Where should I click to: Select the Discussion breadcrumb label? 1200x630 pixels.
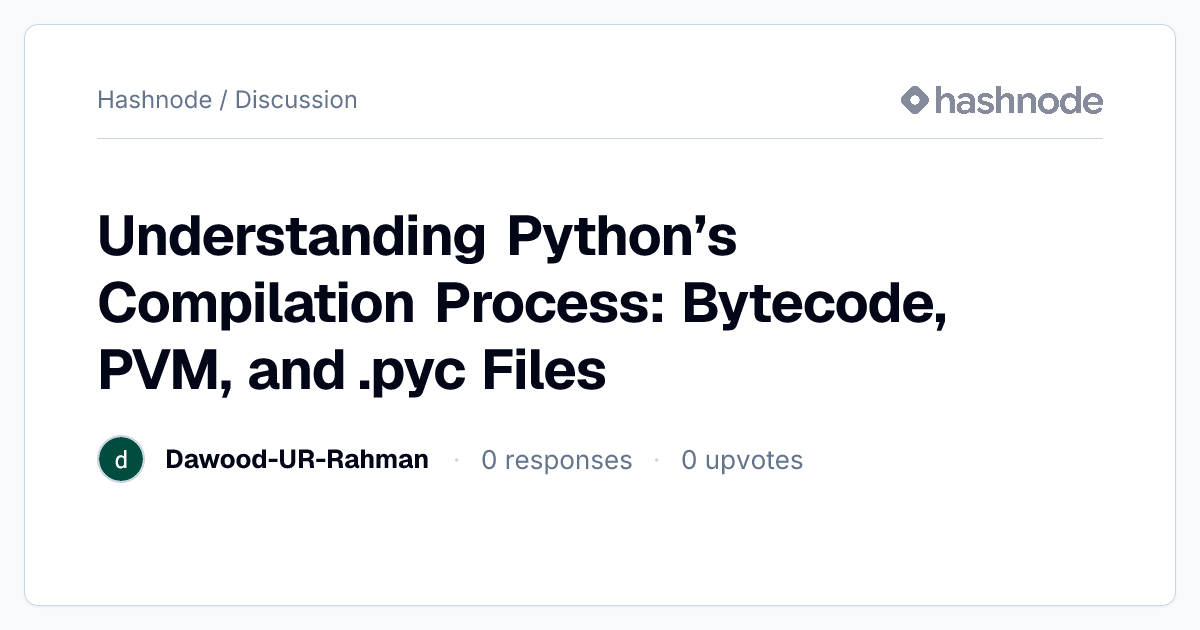tap(296, 100)
